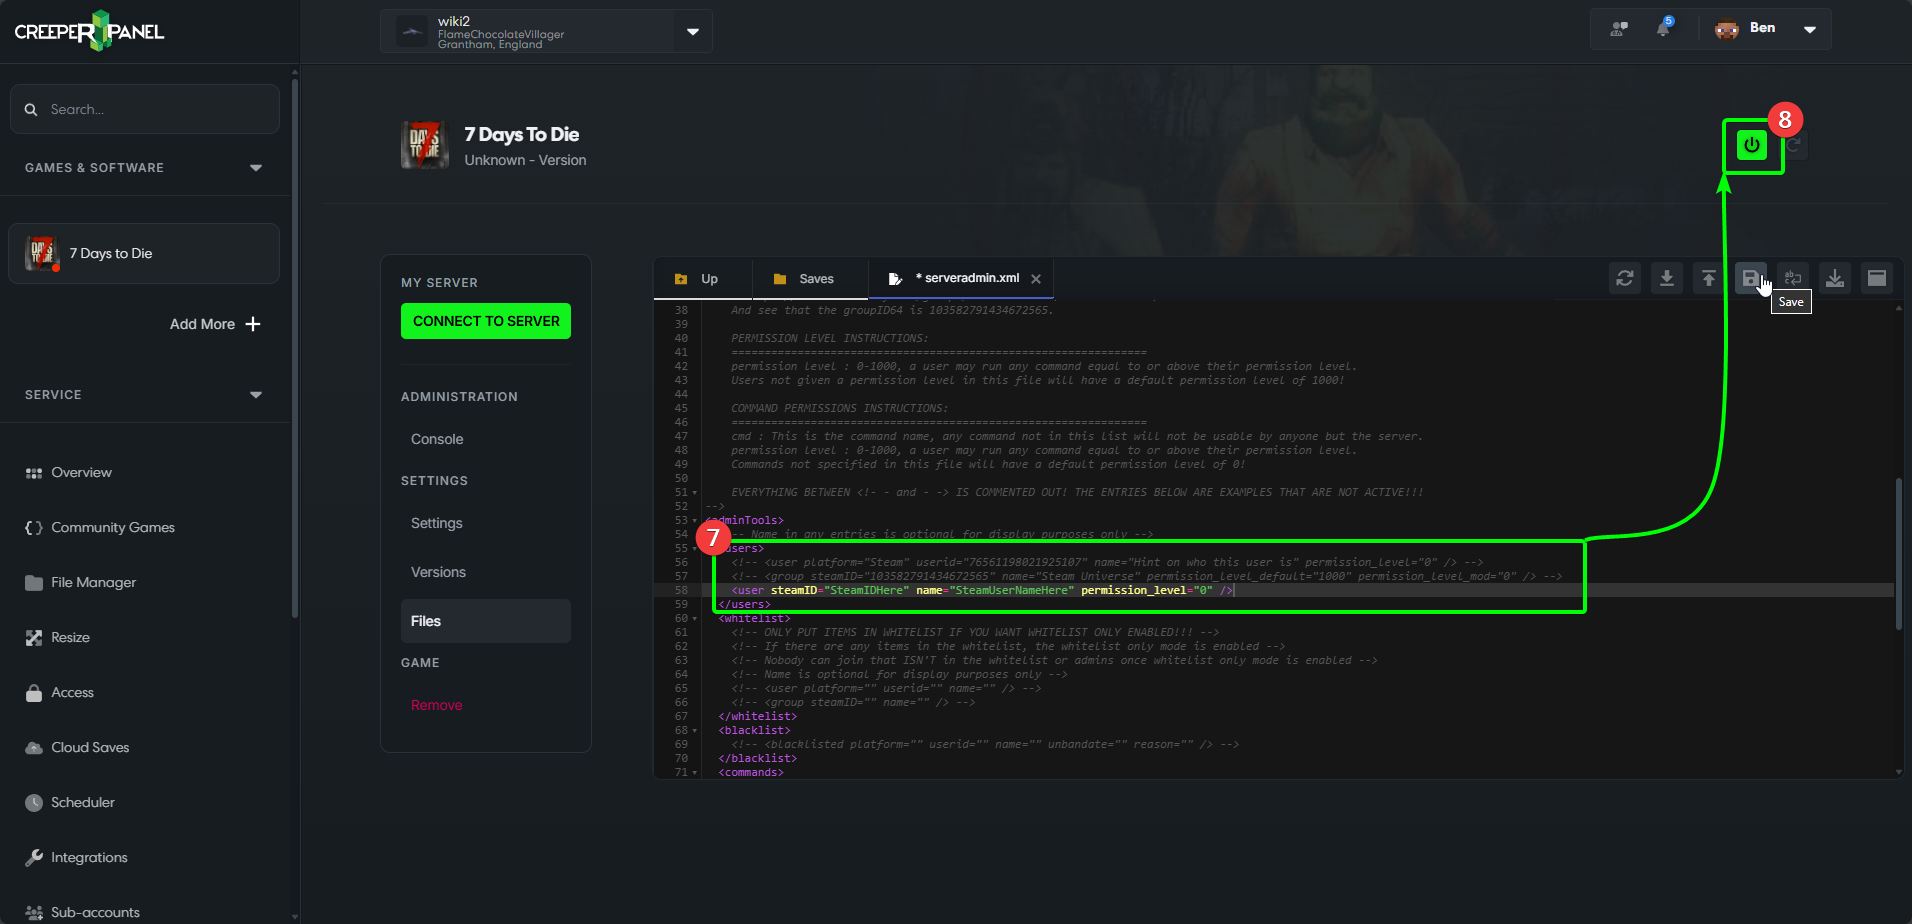Click Ben's avatar image

coord(1727,28)
